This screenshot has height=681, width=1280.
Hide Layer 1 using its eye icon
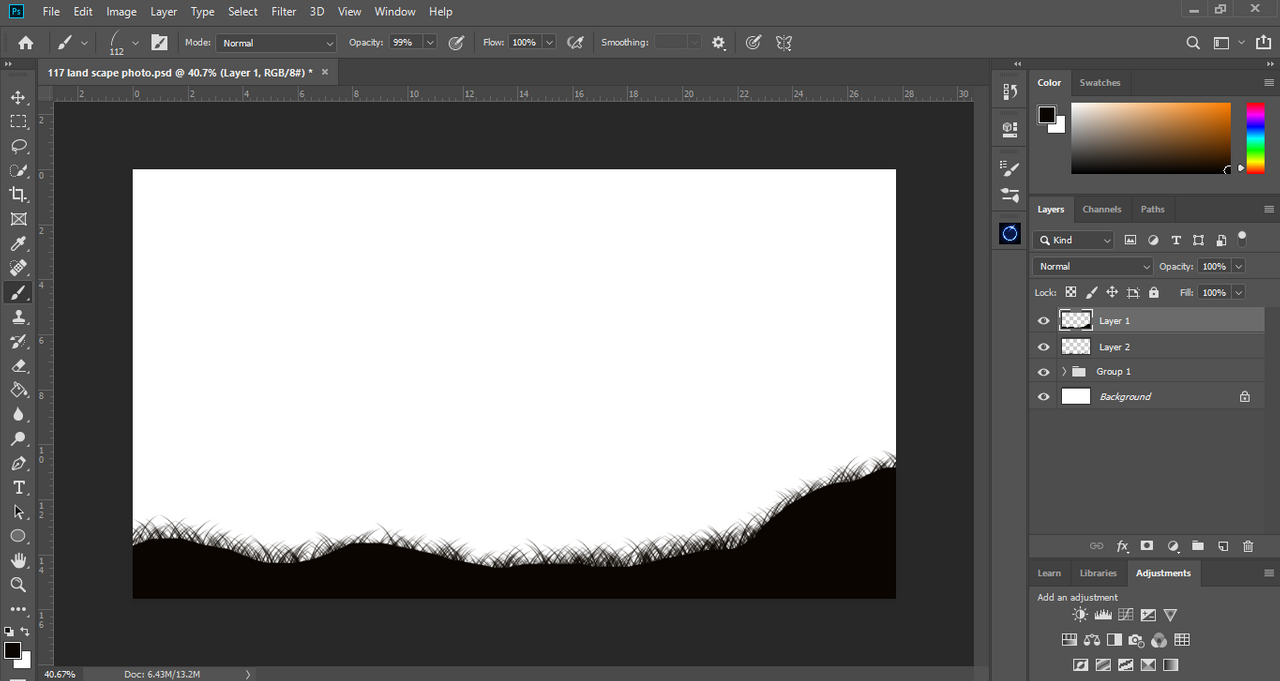coord(1044,321)
